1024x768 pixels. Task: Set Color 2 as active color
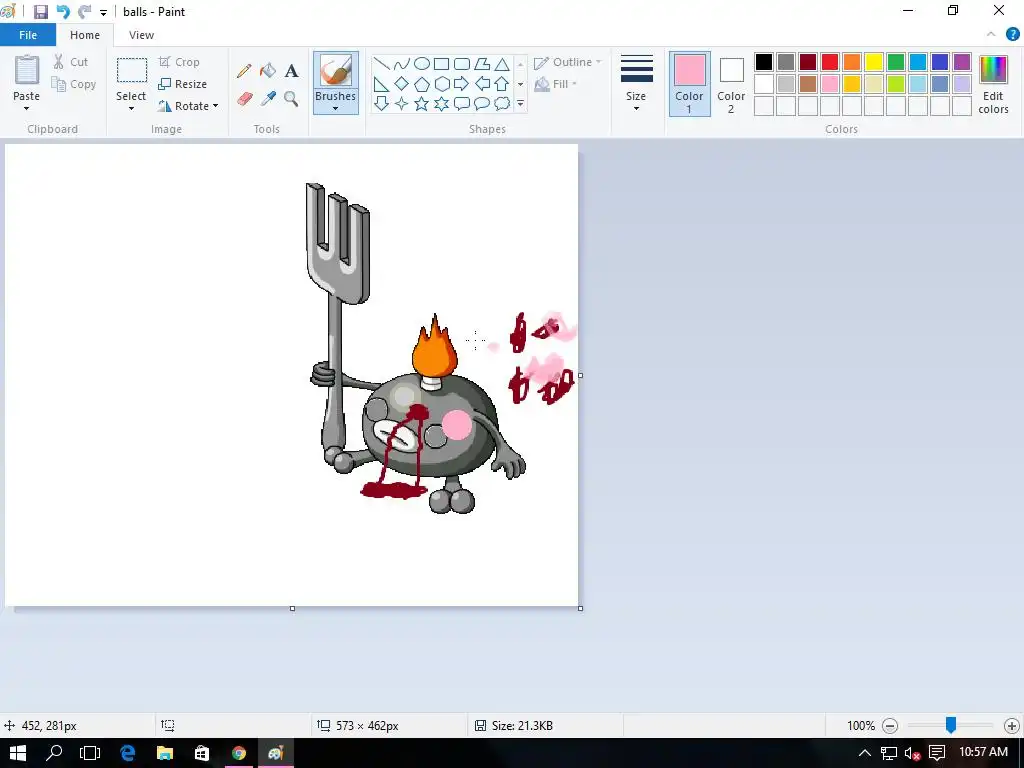731,84
